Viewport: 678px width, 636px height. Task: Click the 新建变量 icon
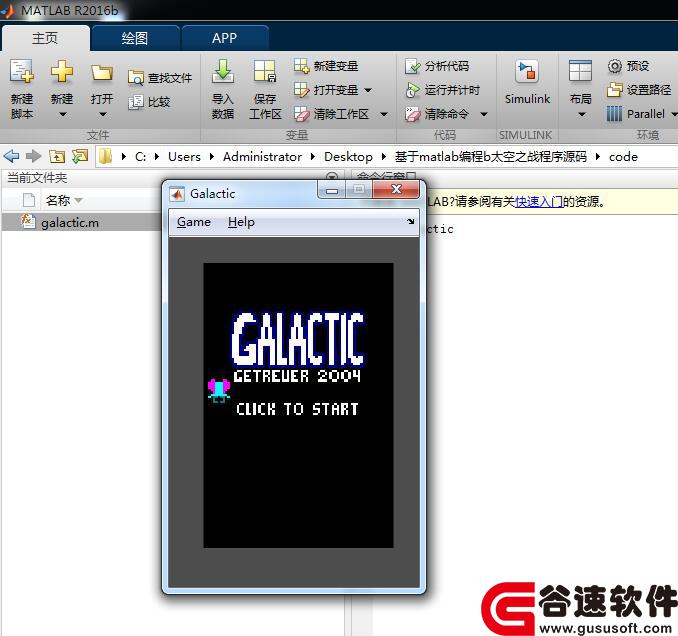(301, 66)
